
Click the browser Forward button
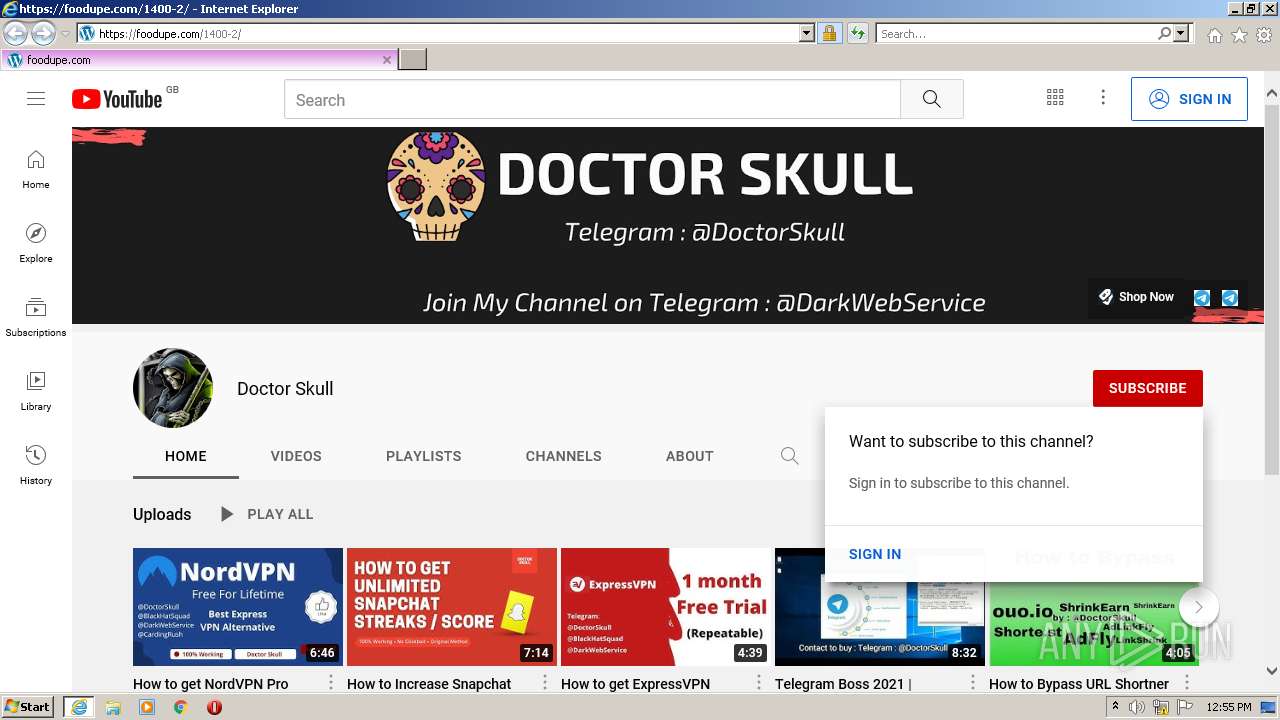click(43, 33)
